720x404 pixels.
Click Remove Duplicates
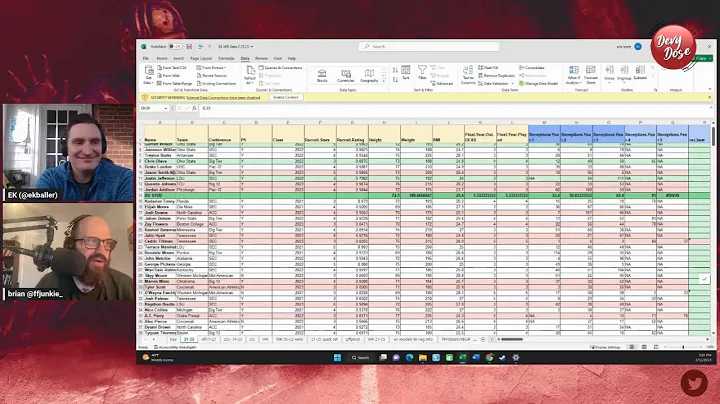(x=496, y=75)
